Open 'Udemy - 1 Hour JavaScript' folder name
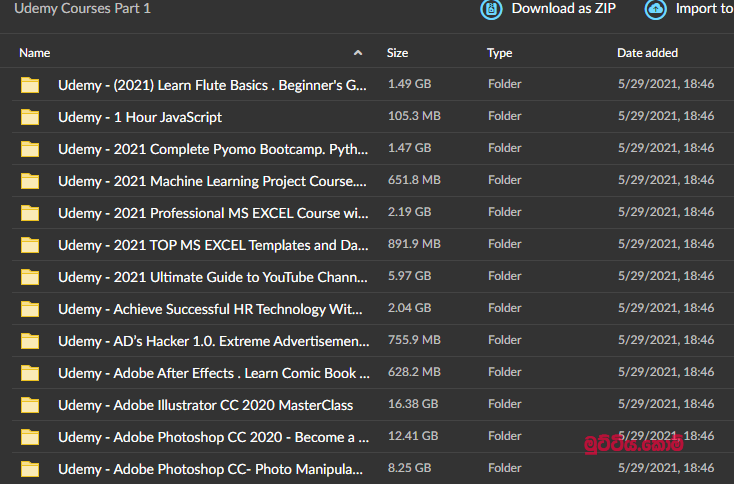Viewport: 734px width, 484px height. coord(140,117)
